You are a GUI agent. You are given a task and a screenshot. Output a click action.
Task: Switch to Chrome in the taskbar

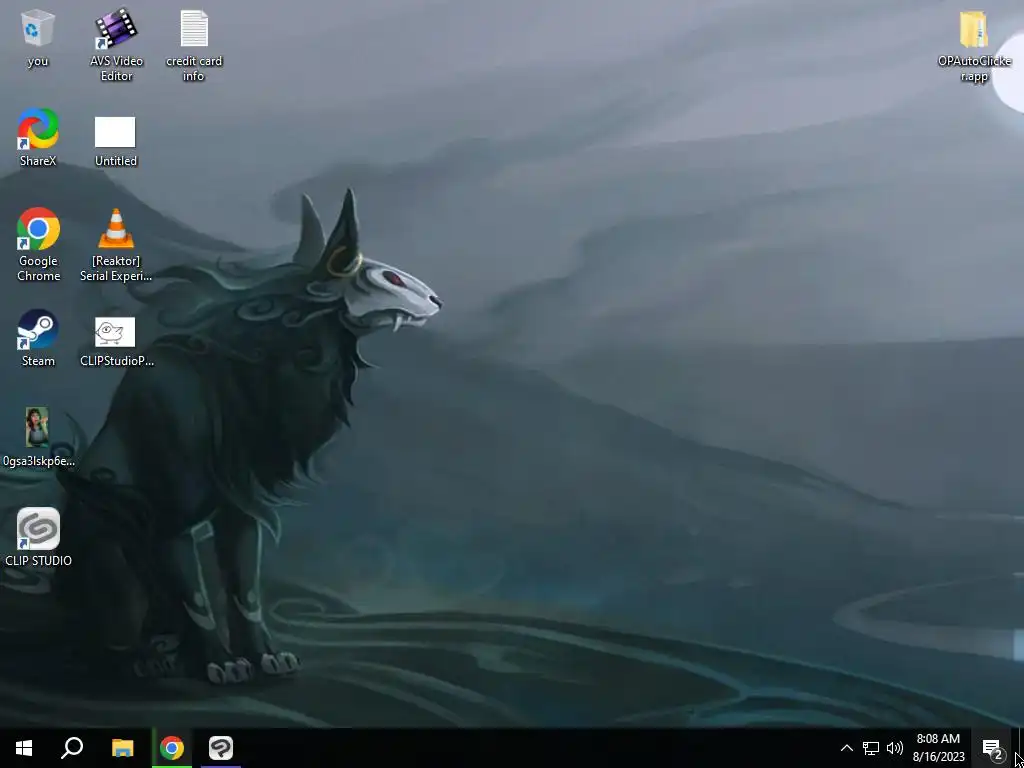(x=172, y=748)
